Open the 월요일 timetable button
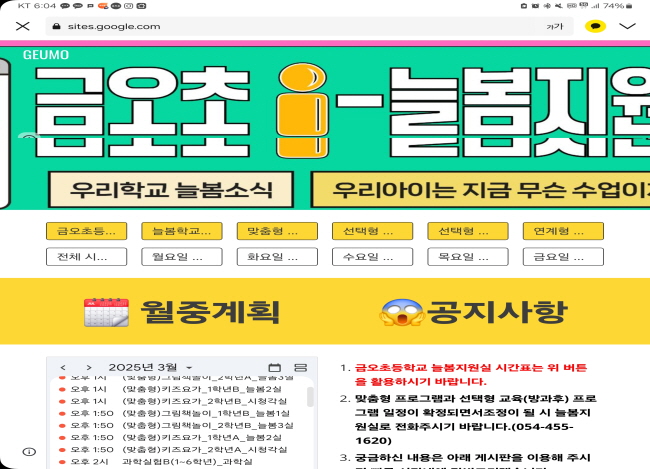This screenshot has height=469, width=650. pyautogui.click(x=181, y=257)
